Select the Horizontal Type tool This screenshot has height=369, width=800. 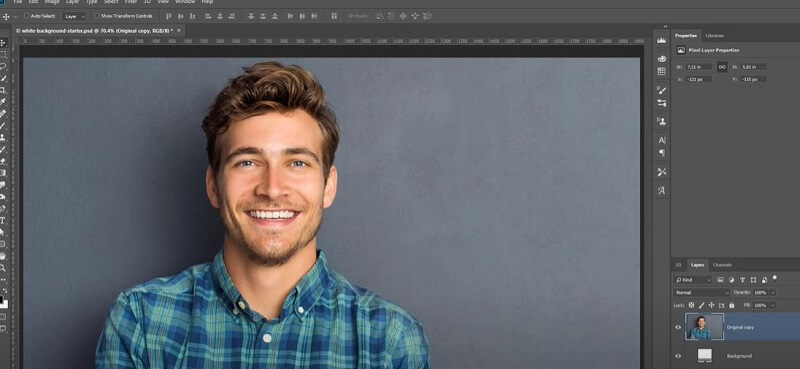[3, 220]
